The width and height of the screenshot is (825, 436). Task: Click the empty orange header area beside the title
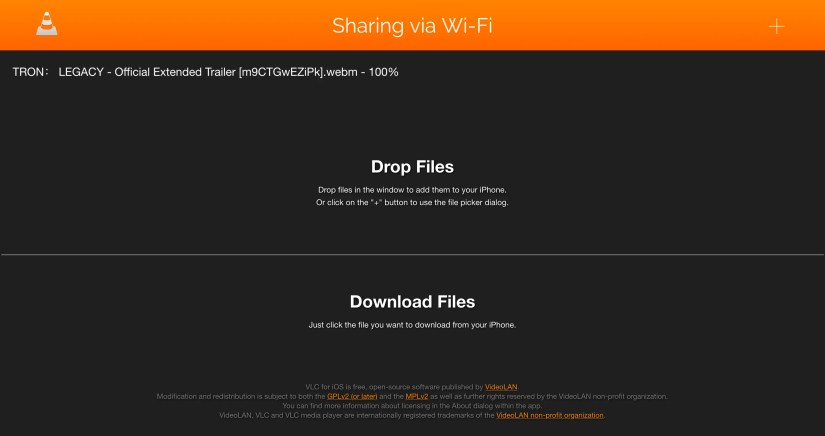[631, 25]
